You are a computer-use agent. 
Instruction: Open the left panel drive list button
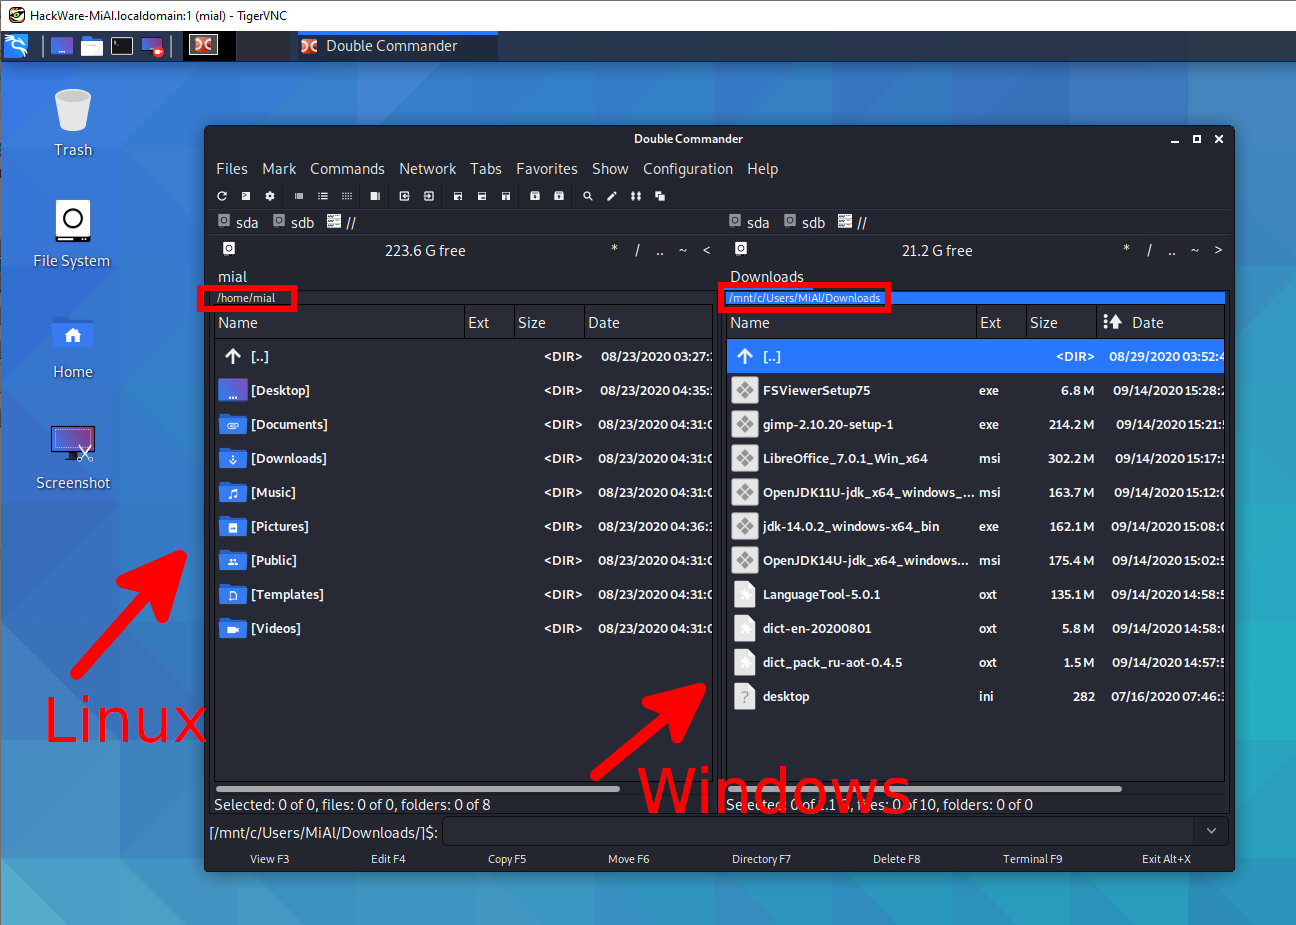[x=229, y=249]
